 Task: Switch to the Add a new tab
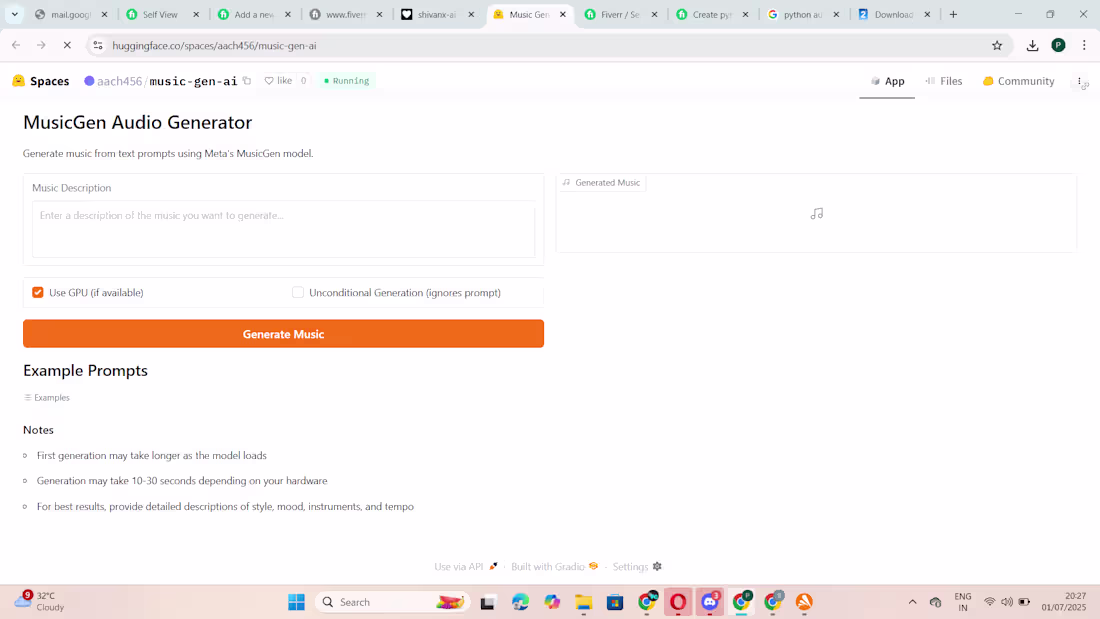click(253, 14)
